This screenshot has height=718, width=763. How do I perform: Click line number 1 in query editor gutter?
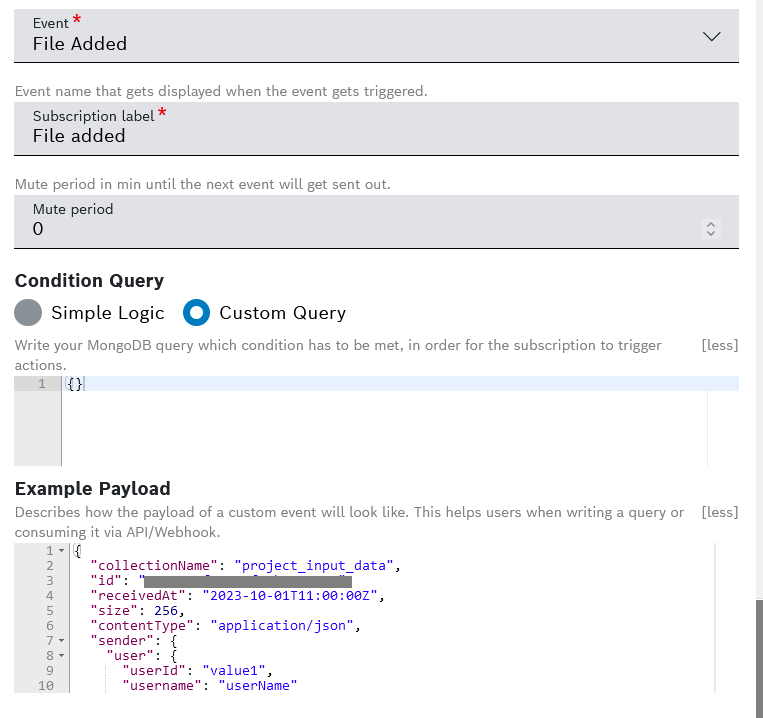click(42, 384)
